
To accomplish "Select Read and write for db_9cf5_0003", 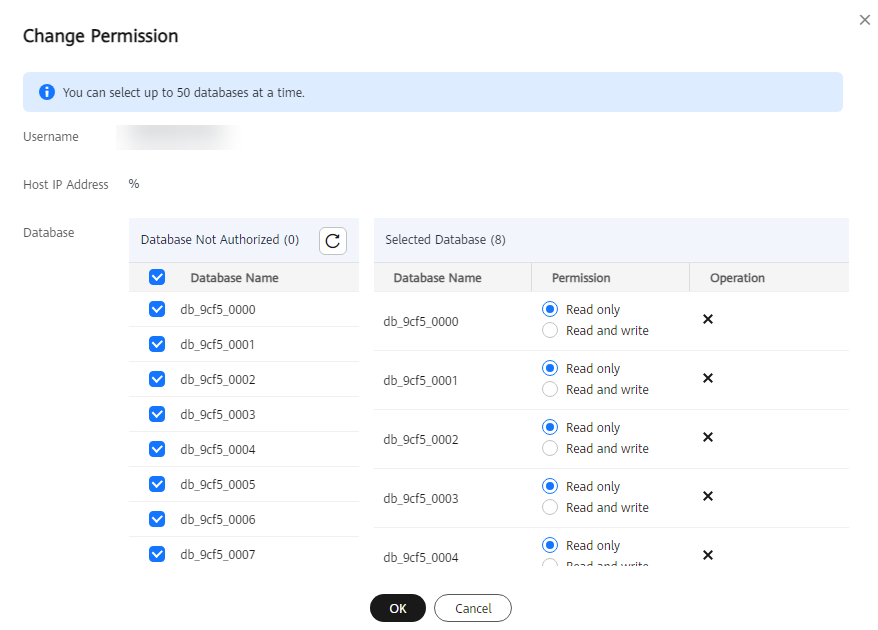I will [x=550, y=507].
